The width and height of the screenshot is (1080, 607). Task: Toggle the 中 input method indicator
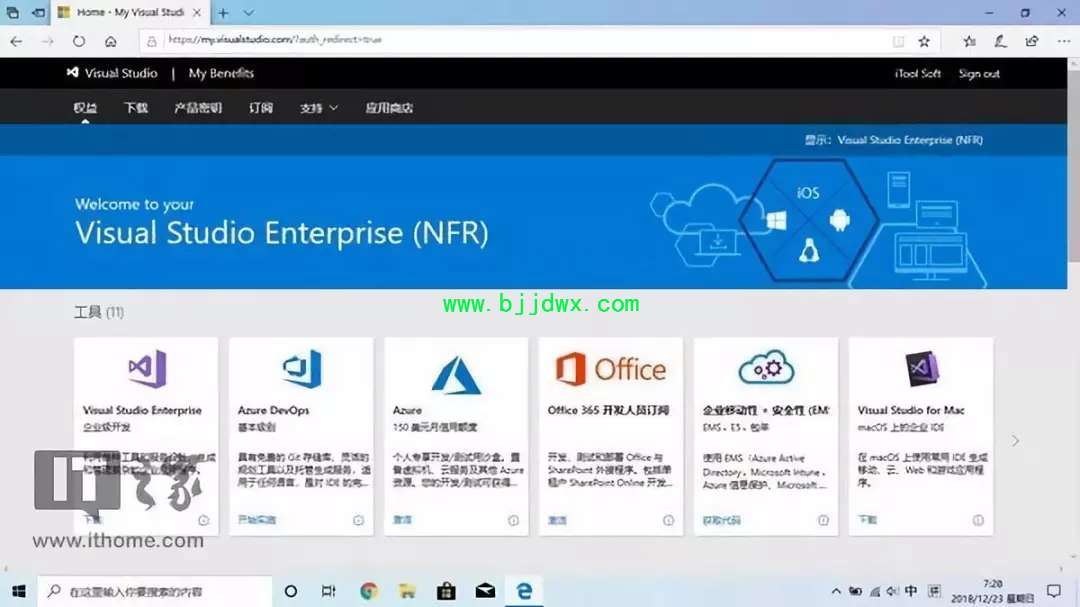click(x=911, y=591)
